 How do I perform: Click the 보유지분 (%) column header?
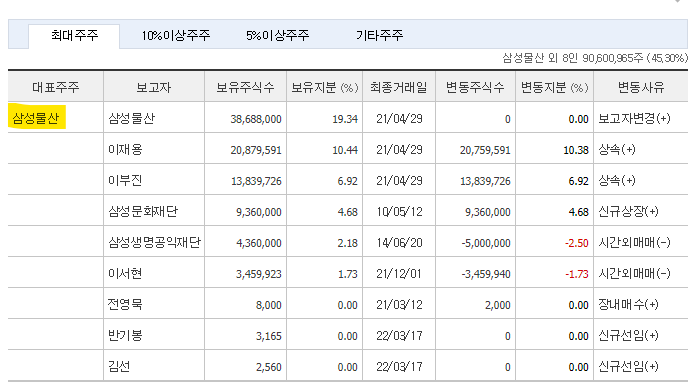324,87
